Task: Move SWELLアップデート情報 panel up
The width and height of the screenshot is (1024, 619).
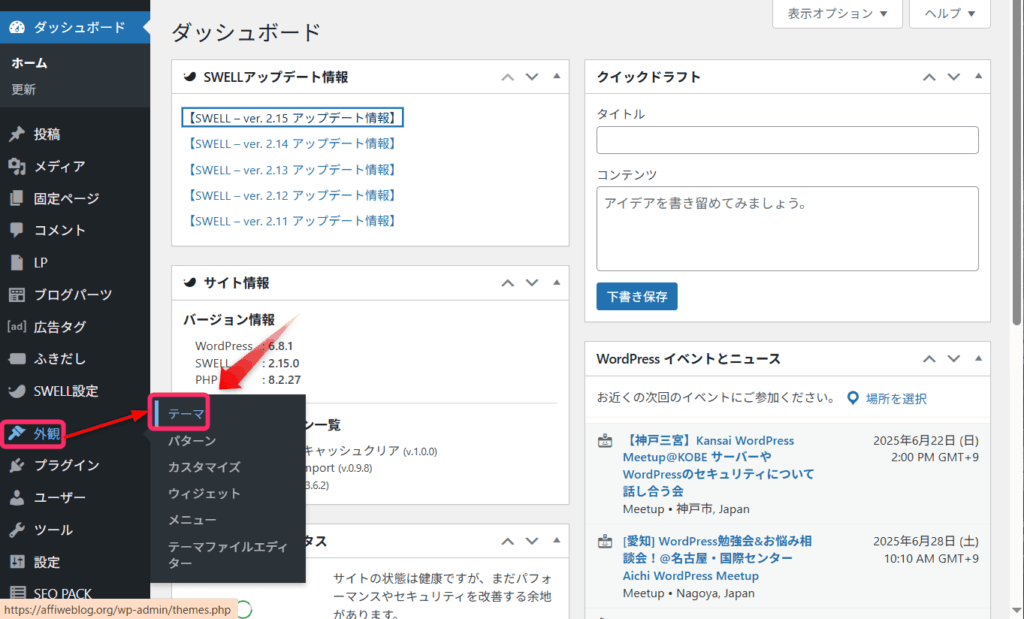Action: pos(507,77)
